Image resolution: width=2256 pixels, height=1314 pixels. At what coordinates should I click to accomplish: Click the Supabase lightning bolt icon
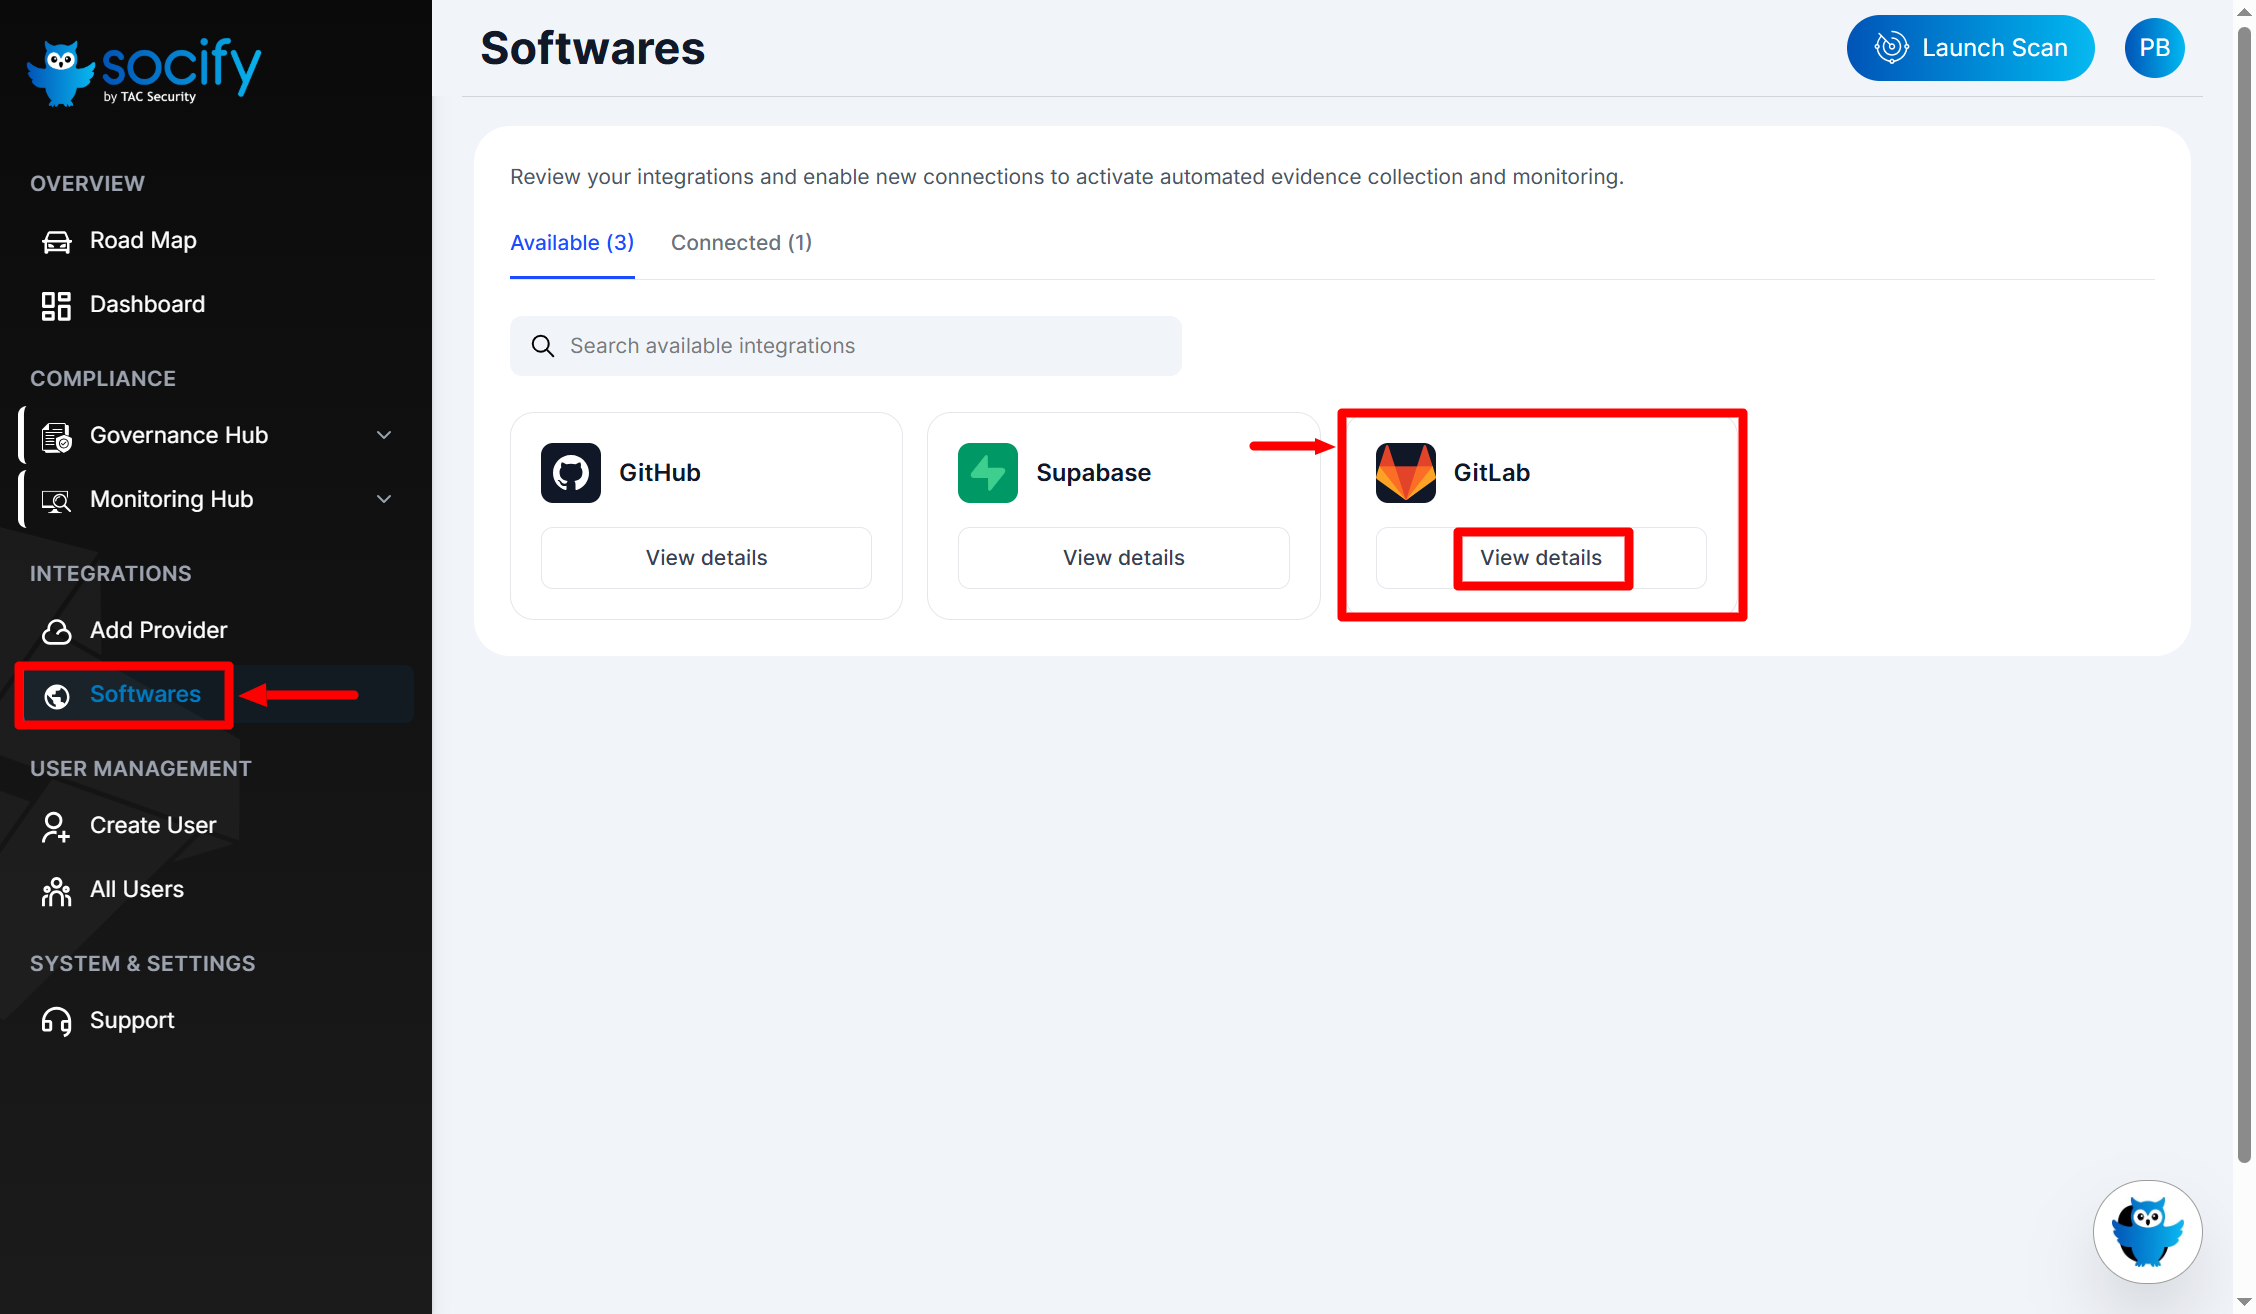coord(987,473)
